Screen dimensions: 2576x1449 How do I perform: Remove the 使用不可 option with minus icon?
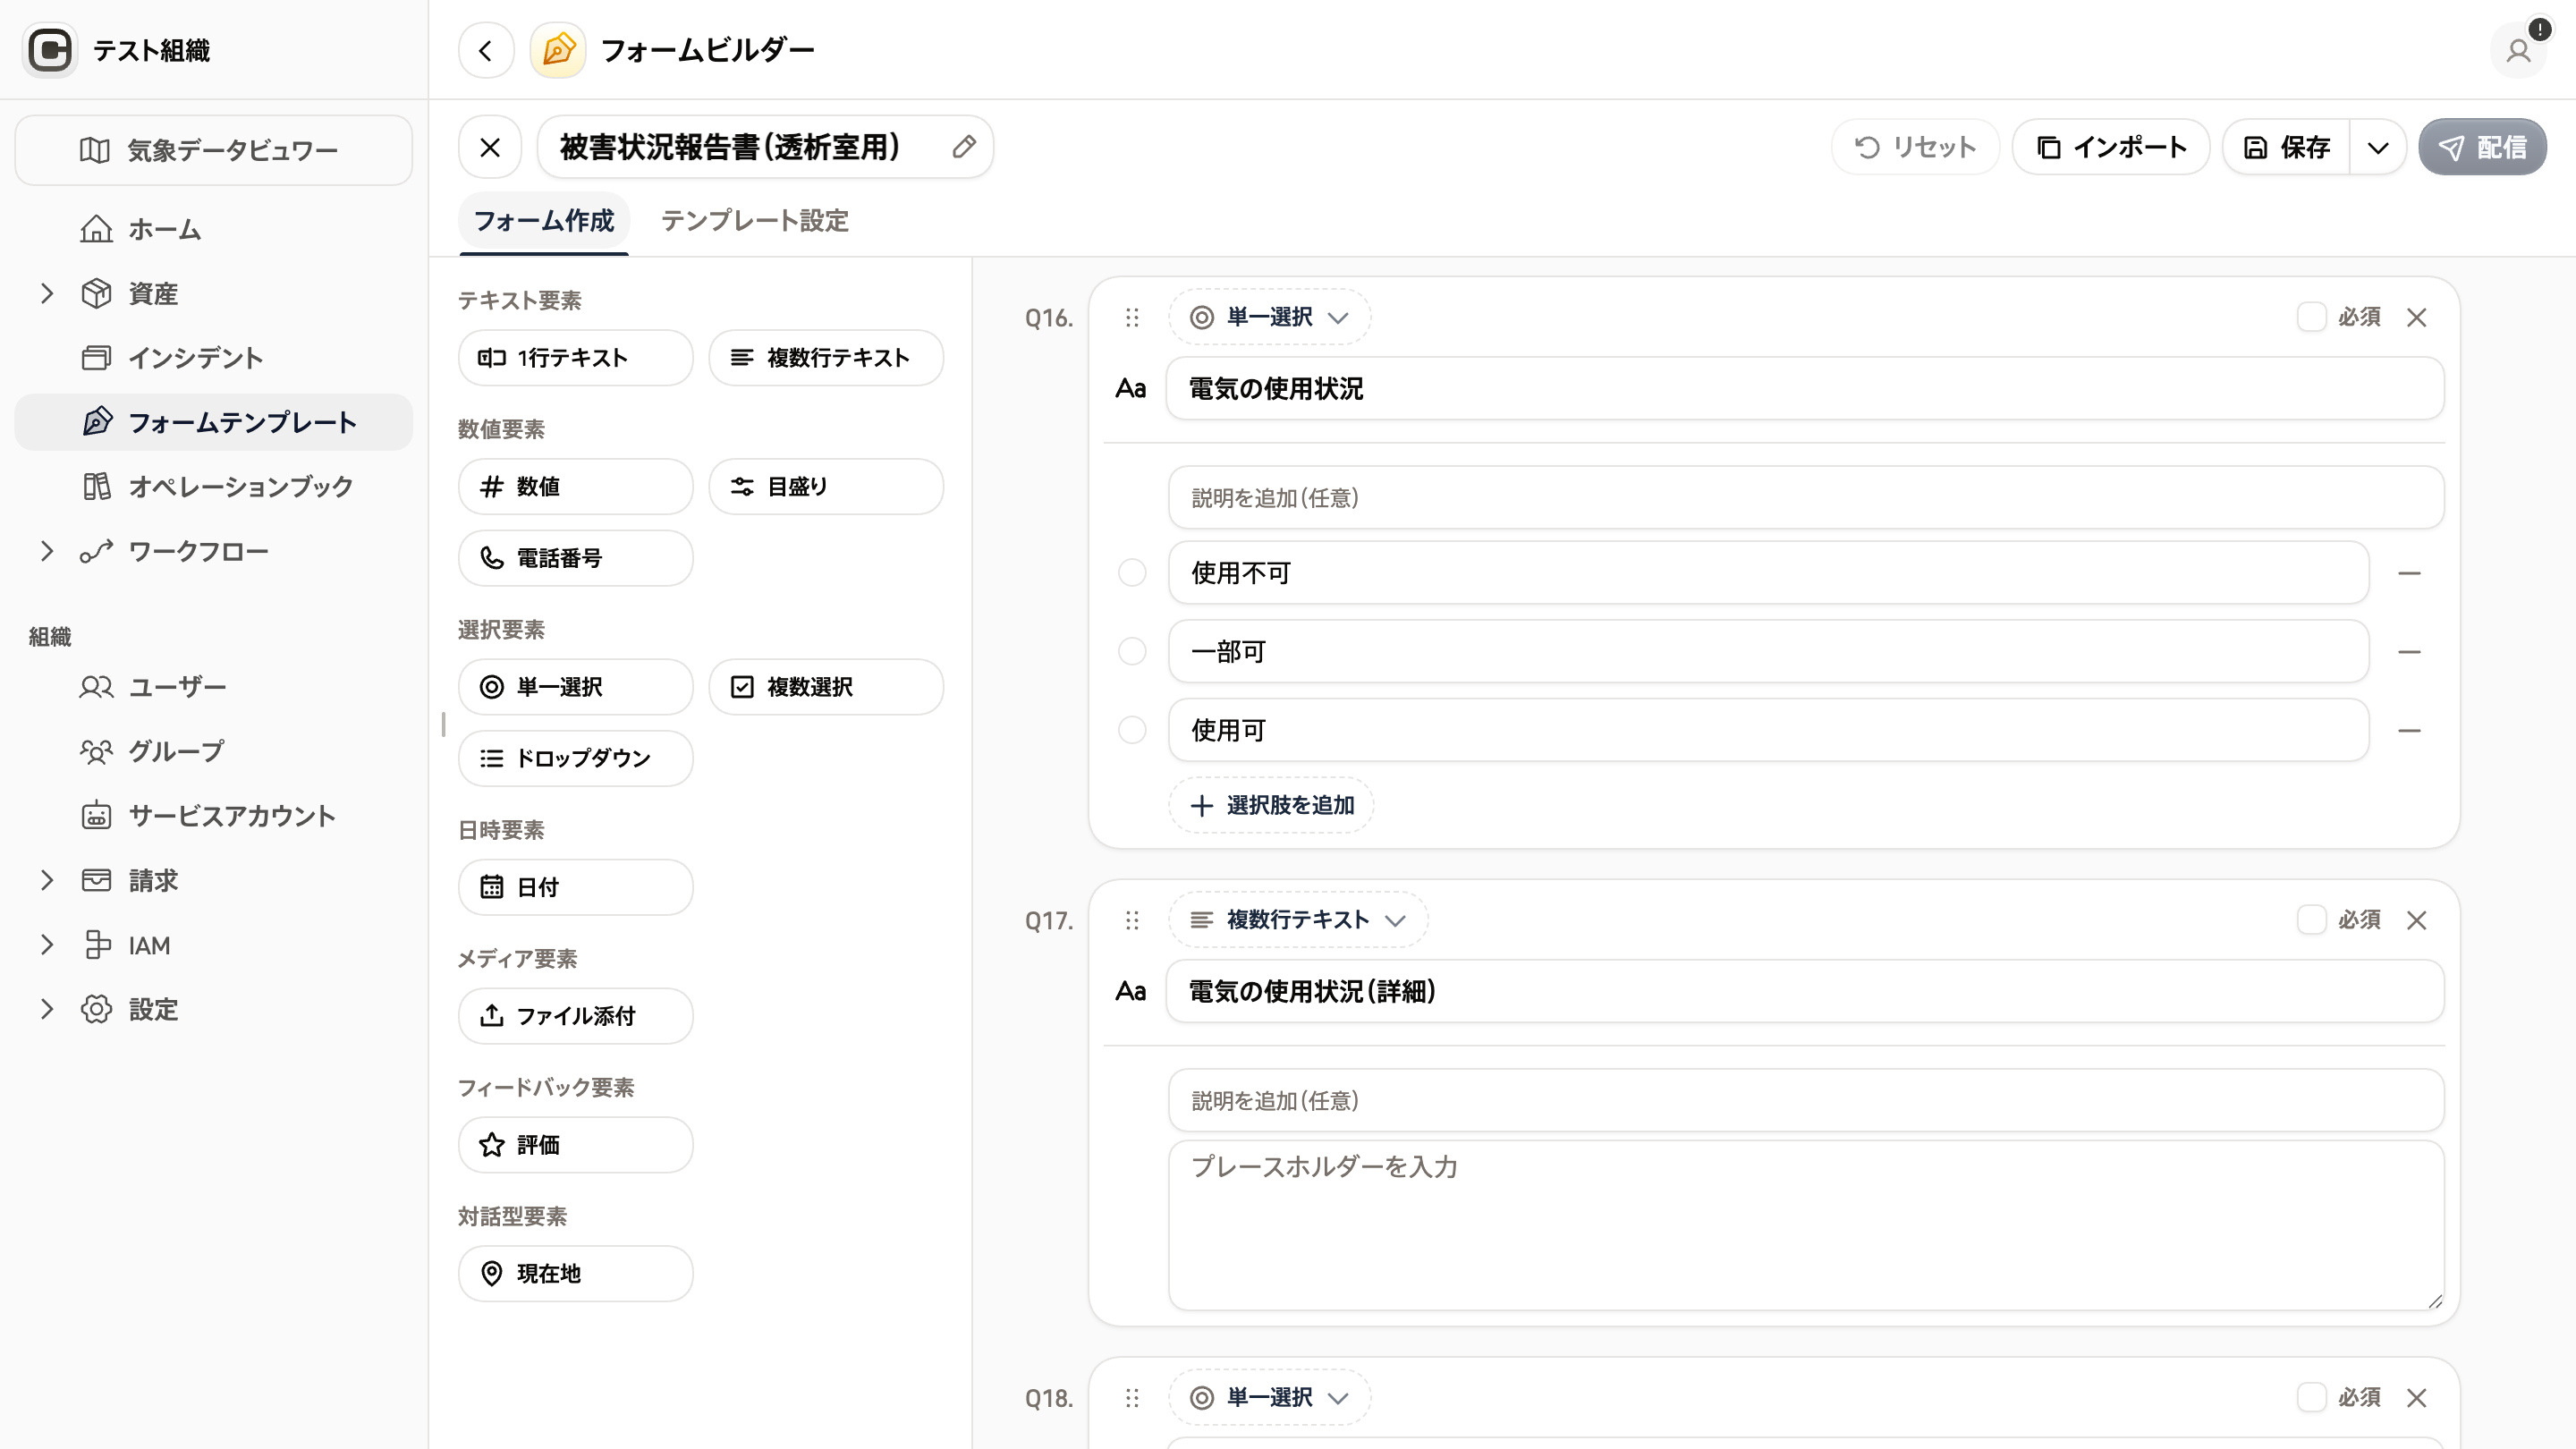tap(2410, 573)
